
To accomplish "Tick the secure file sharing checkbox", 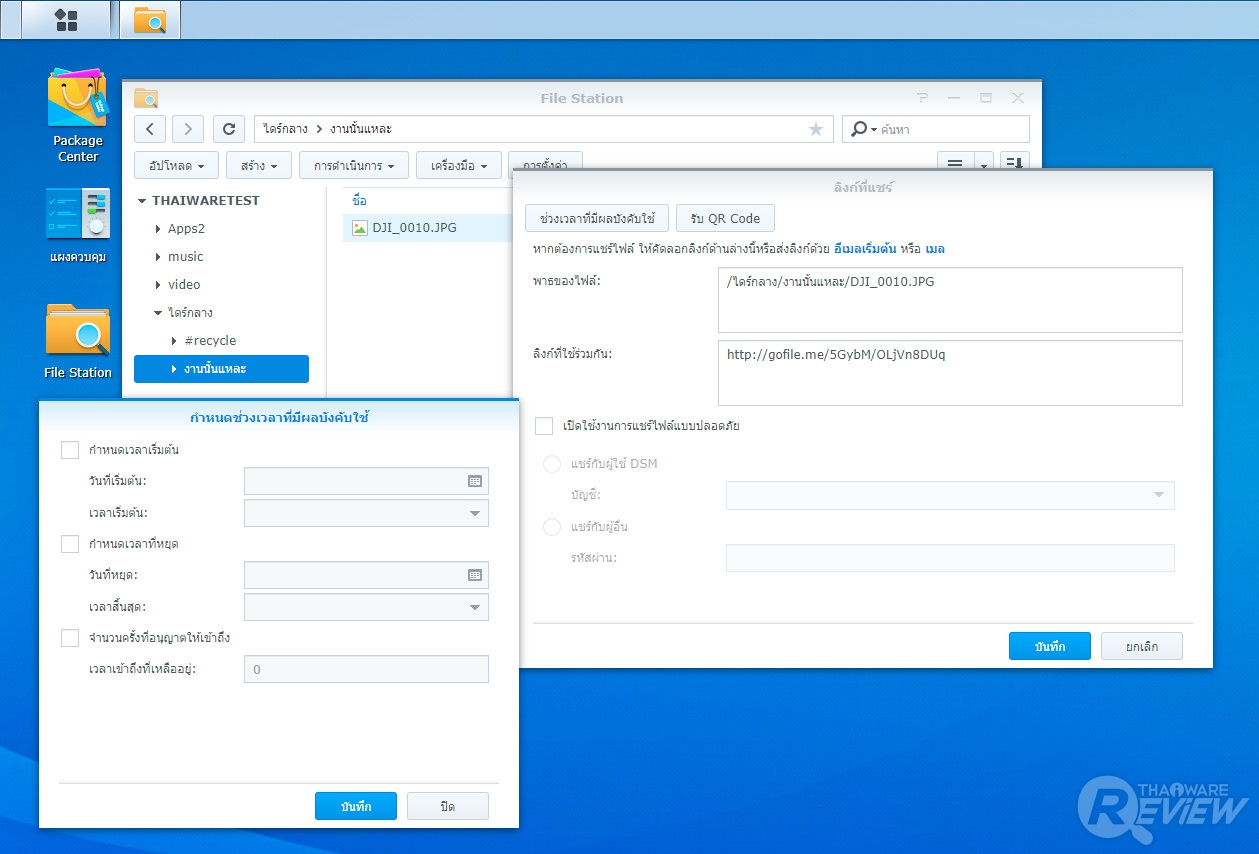I will [544, 426].
